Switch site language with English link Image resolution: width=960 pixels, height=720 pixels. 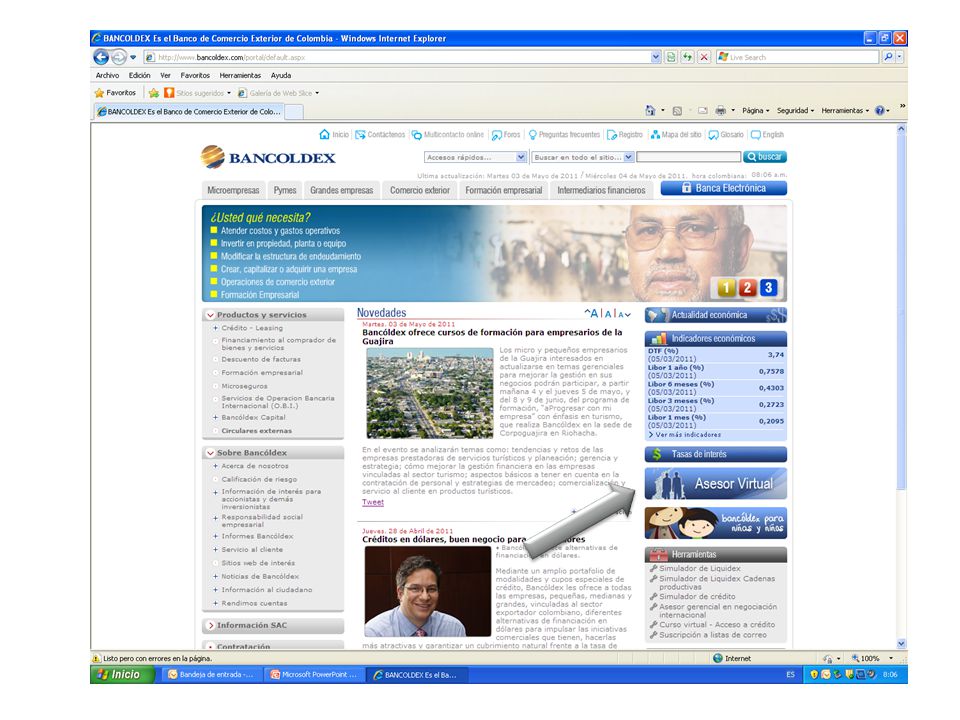[767, 135]
